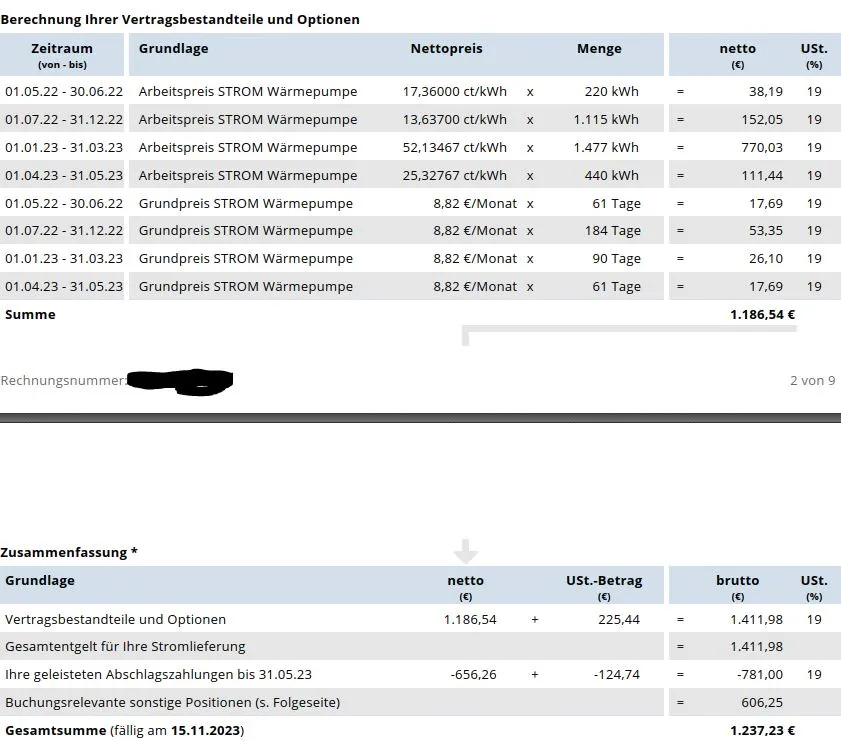Select the 'USt.-Betrag' column header
Image resolution: width=841 pixels, height=741 pixels.
click(x=604, y=580)
